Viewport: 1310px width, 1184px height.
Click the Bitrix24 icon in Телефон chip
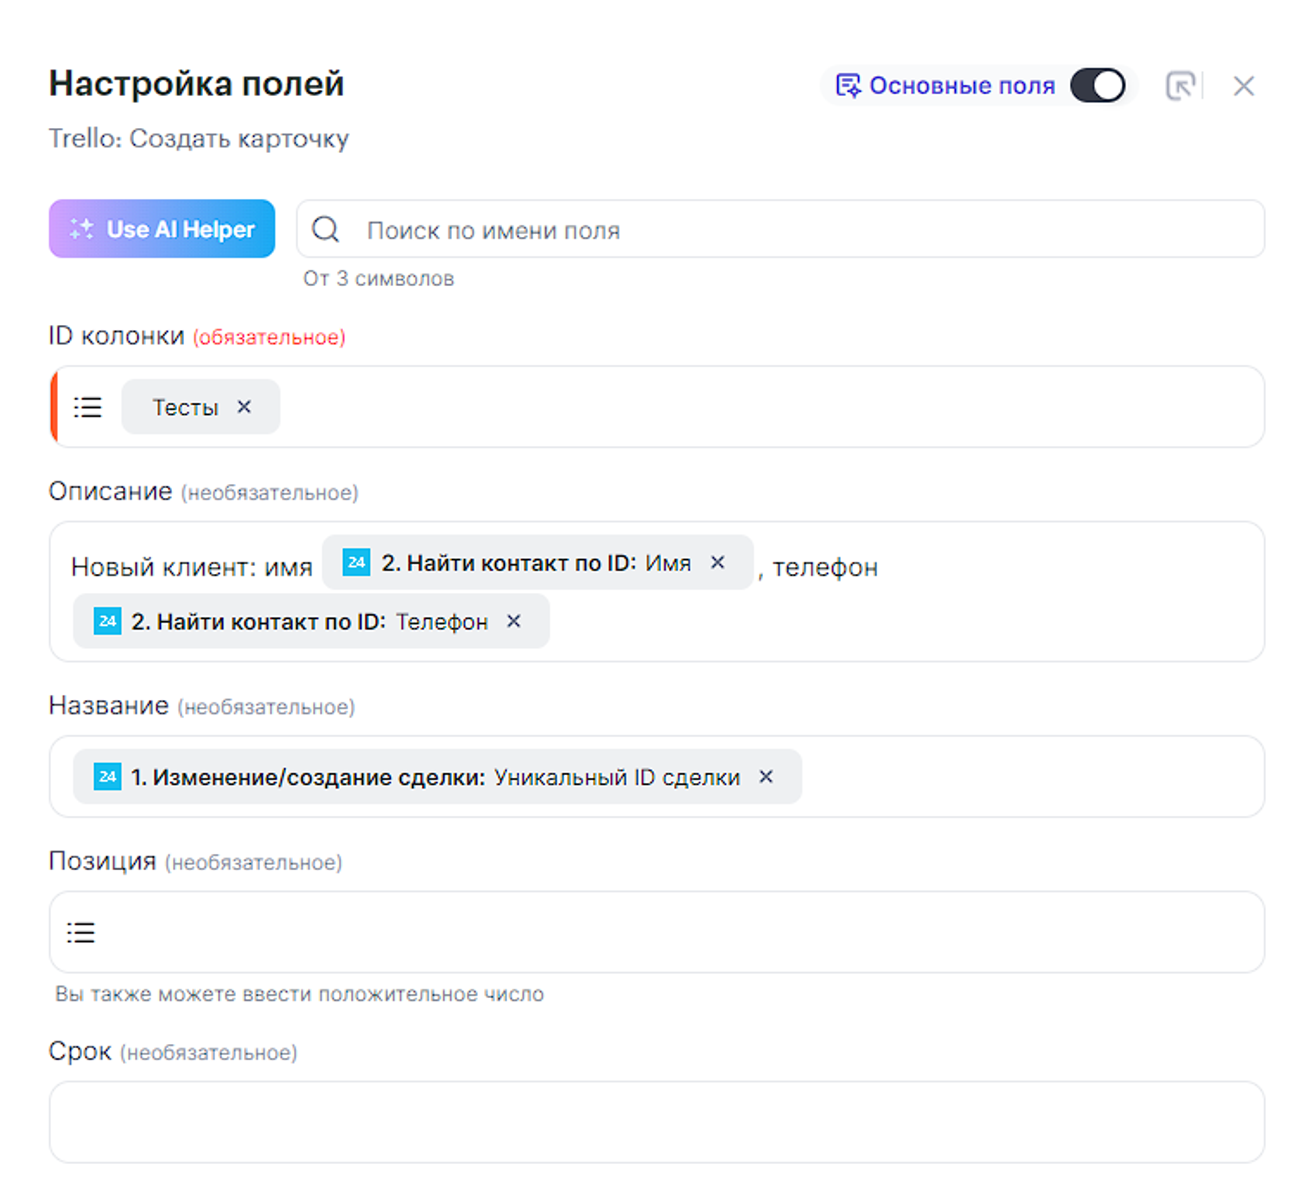(107, 621)
